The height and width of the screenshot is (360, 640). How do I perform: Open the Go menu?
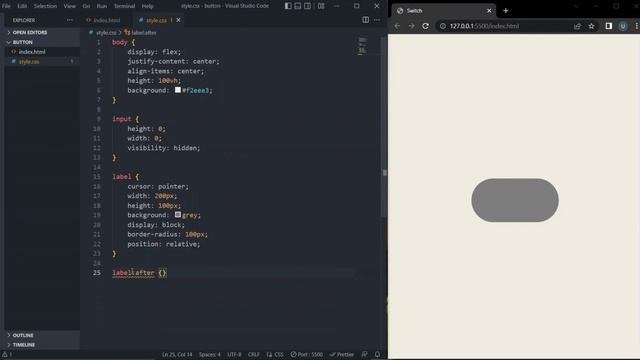86,6
